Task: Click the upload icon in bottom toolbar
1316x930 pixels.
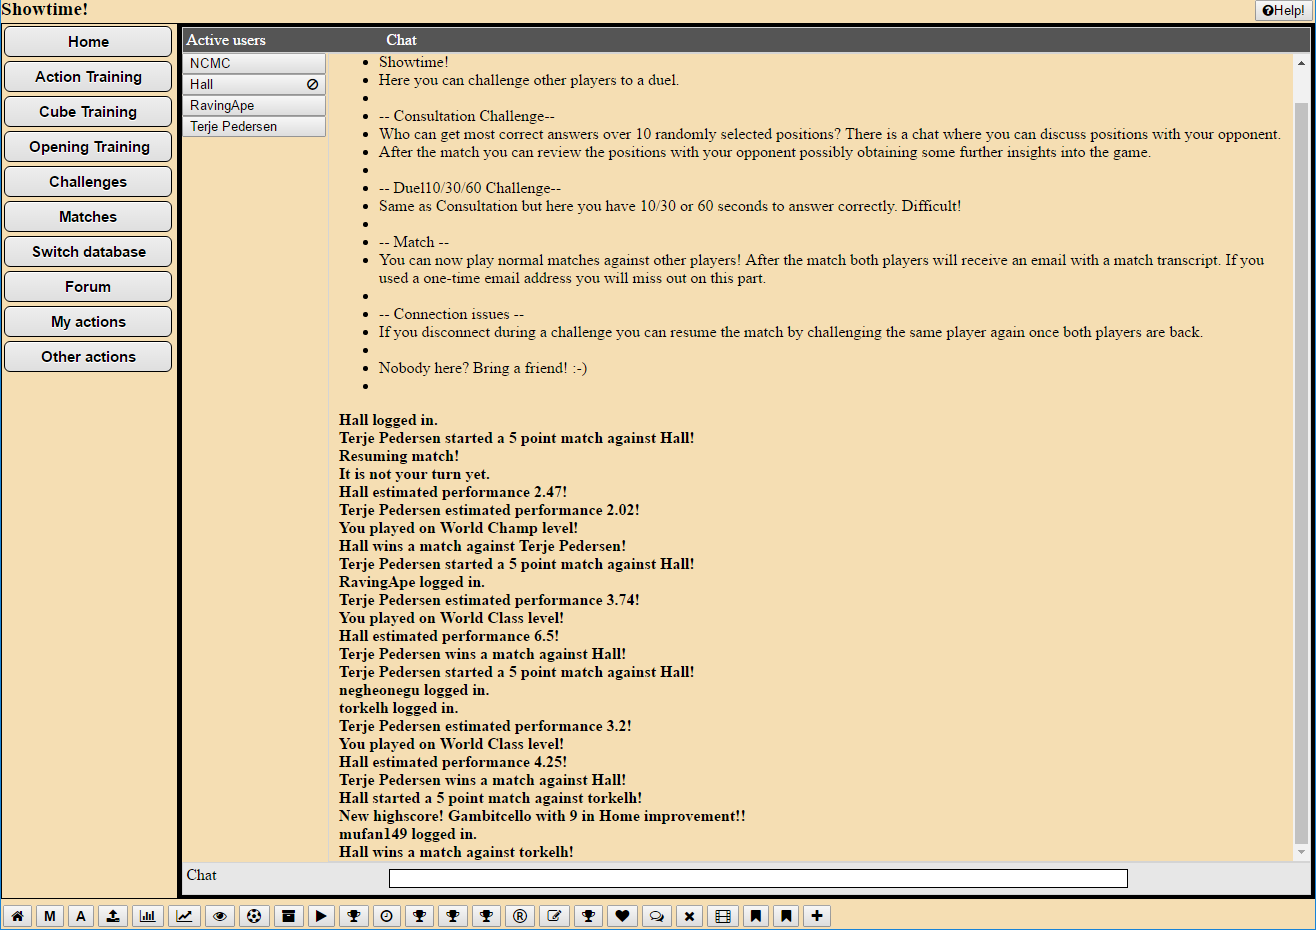Action: point(113,916)
